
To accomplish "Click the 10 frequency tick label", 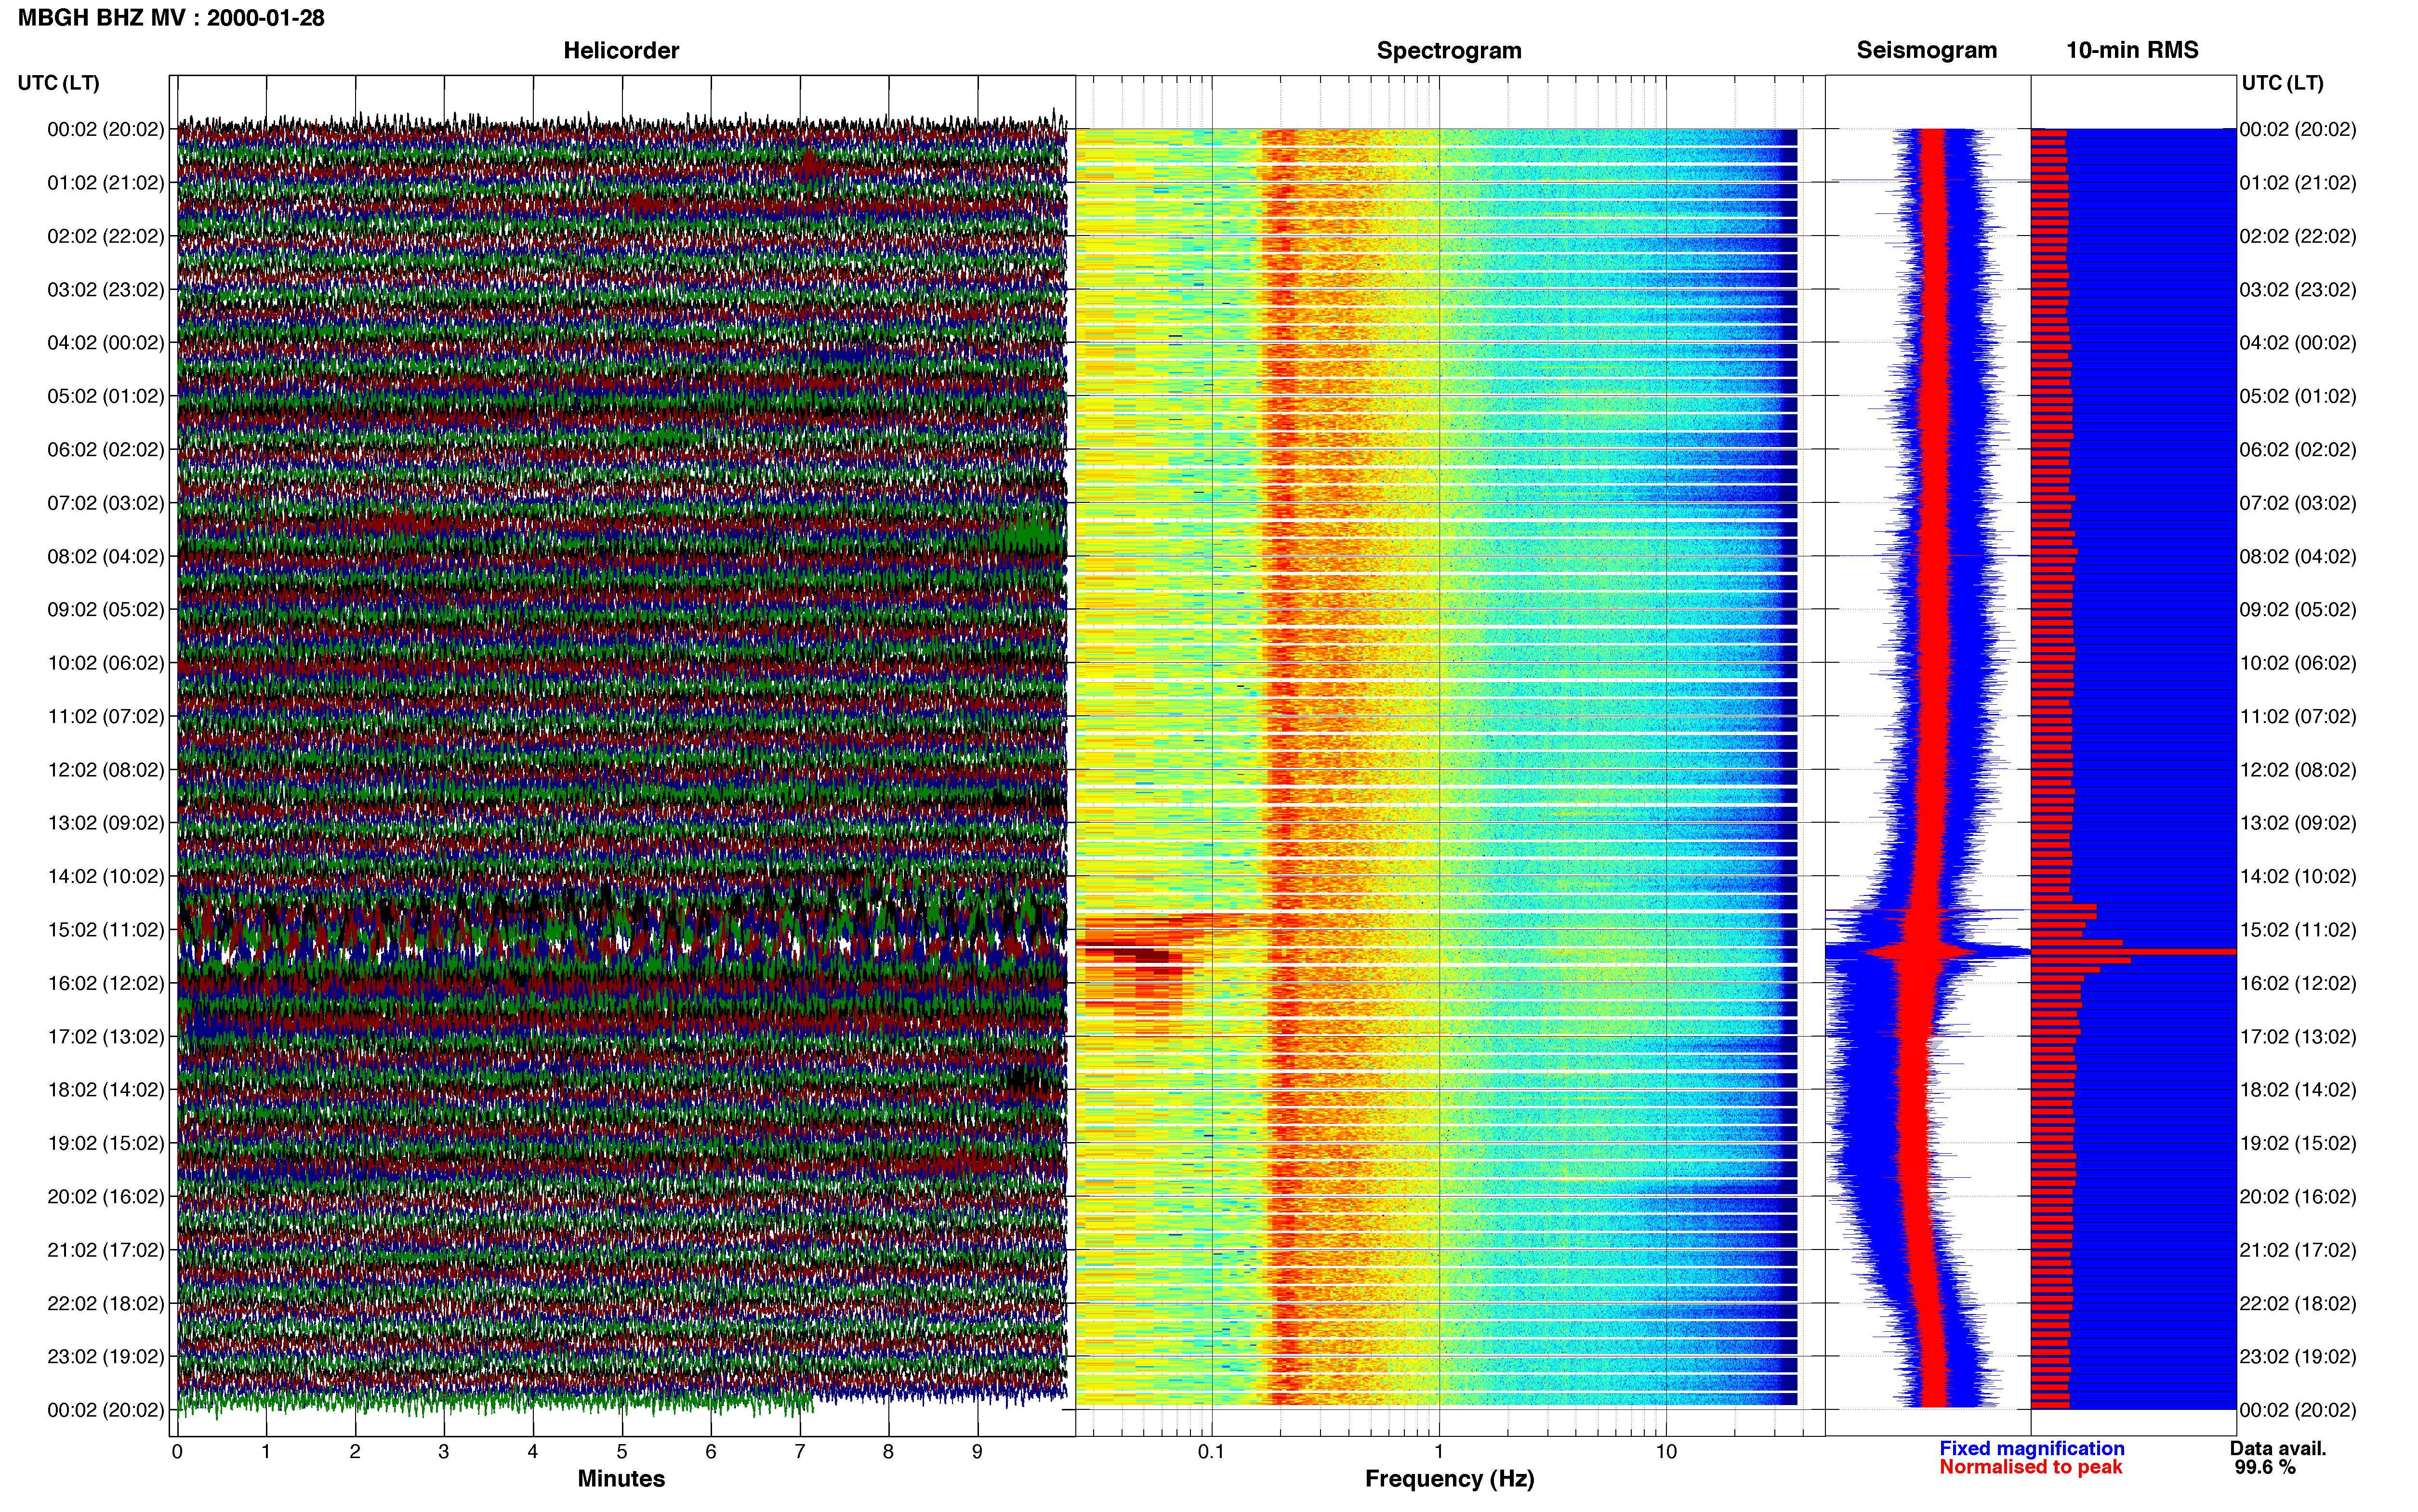I will [x=1666, y=1452].
